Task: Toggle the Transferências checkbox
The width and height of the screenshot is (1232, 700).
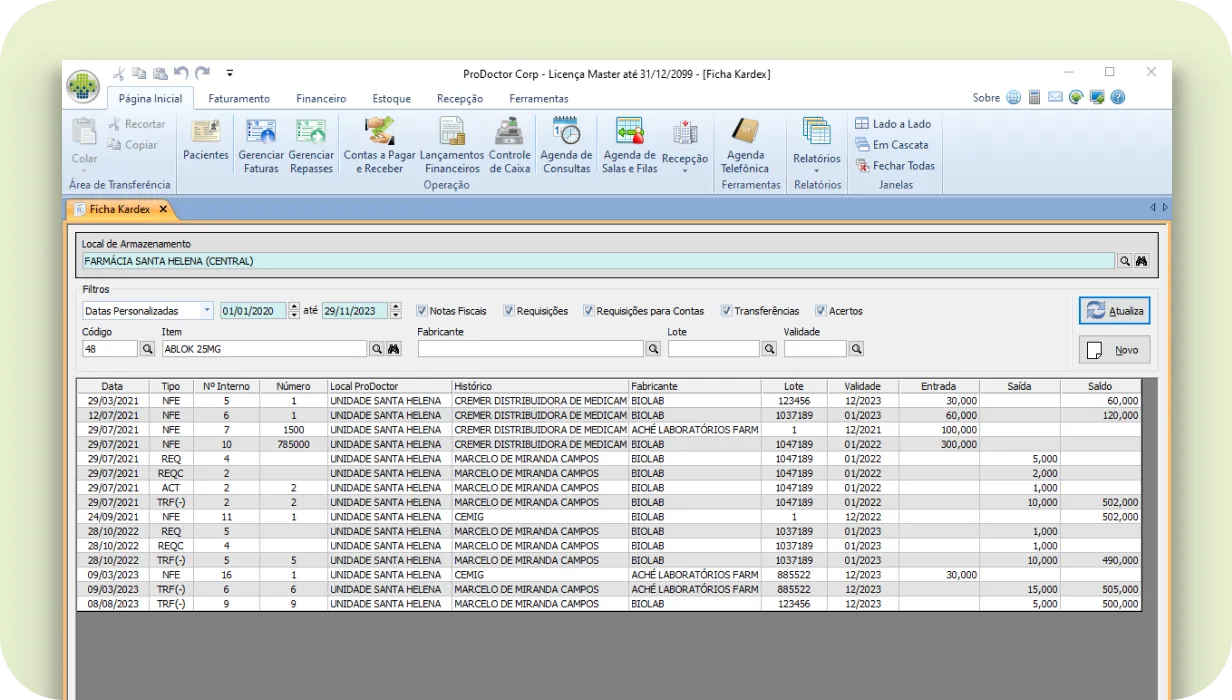Action: [x=727, y=311]
